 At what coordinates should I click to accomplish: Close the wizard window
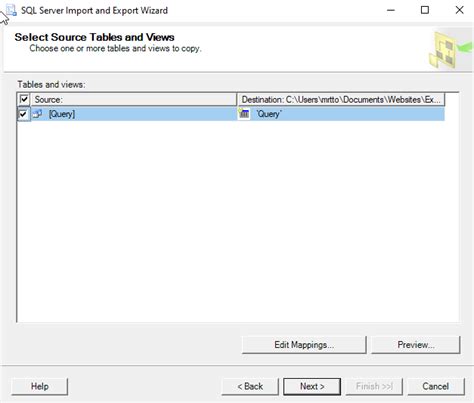pos(460,10)
